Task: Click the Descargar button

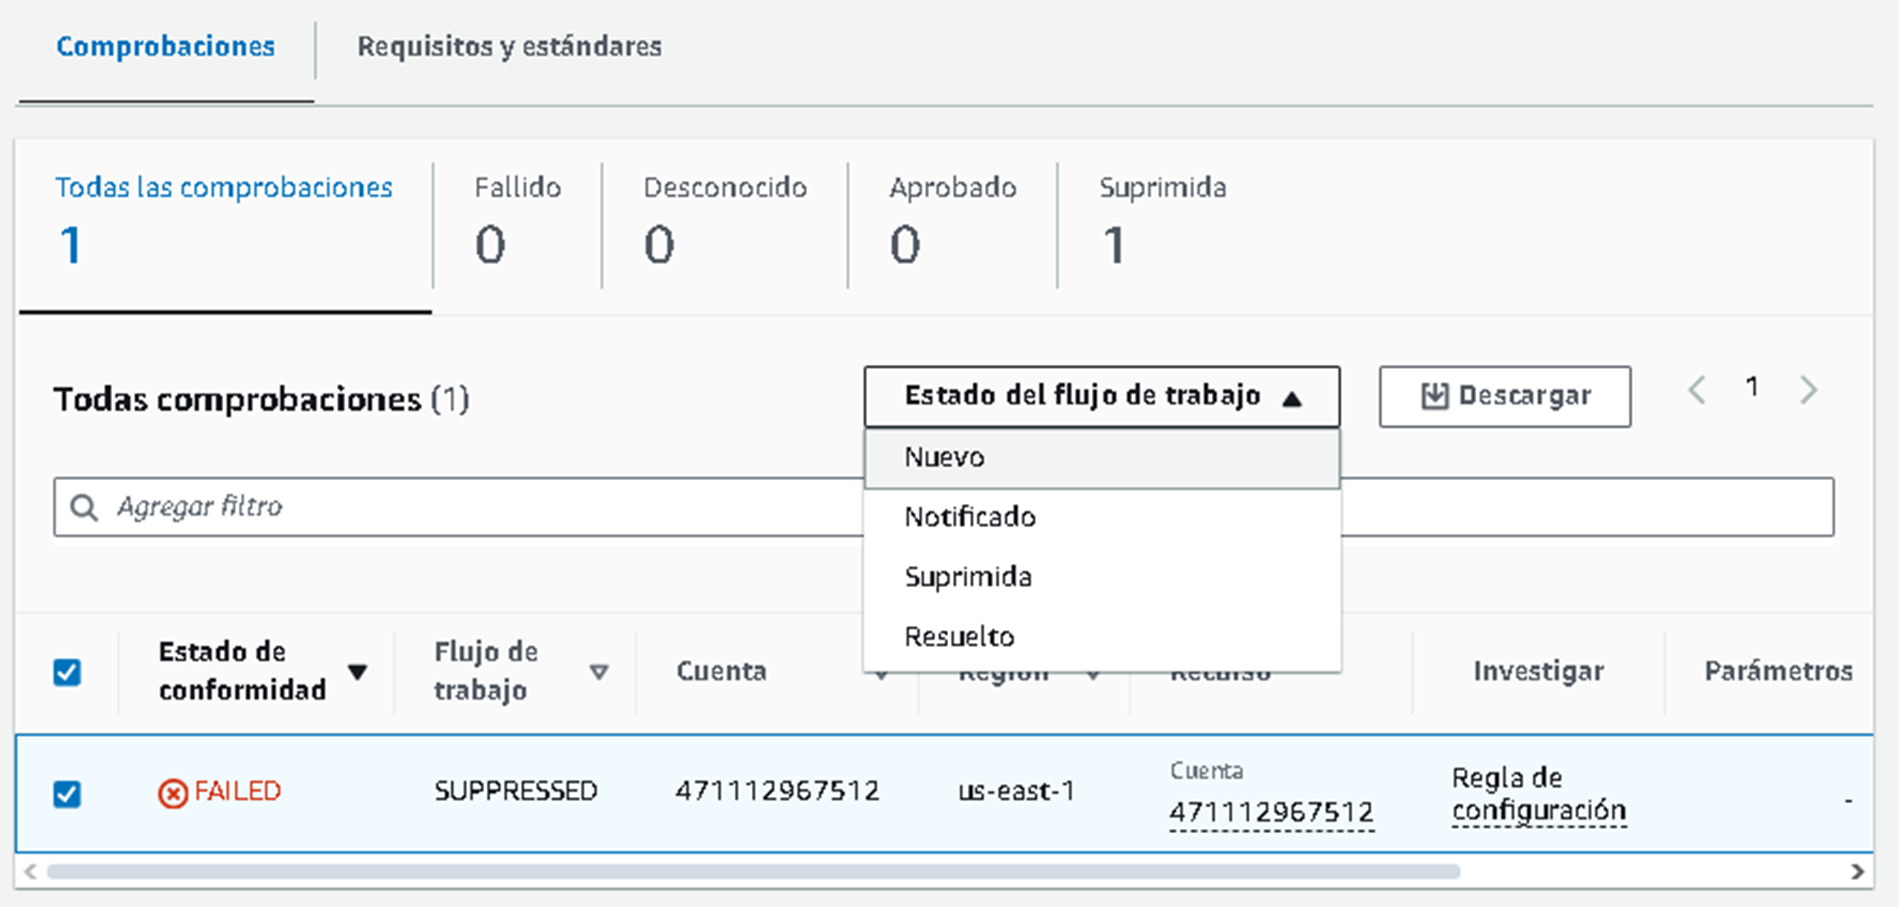Action: (x=1504, y=397)
